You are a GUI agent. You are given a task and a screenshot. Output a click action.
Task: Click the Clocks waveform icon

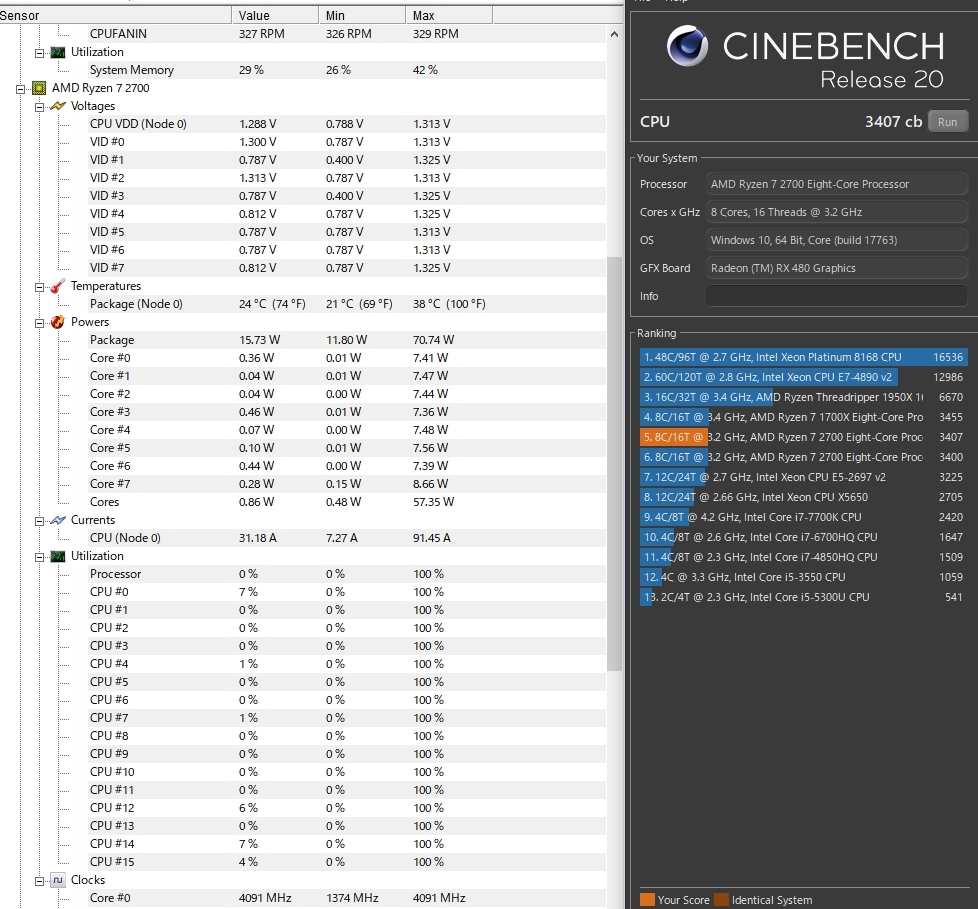click(57, 880)
